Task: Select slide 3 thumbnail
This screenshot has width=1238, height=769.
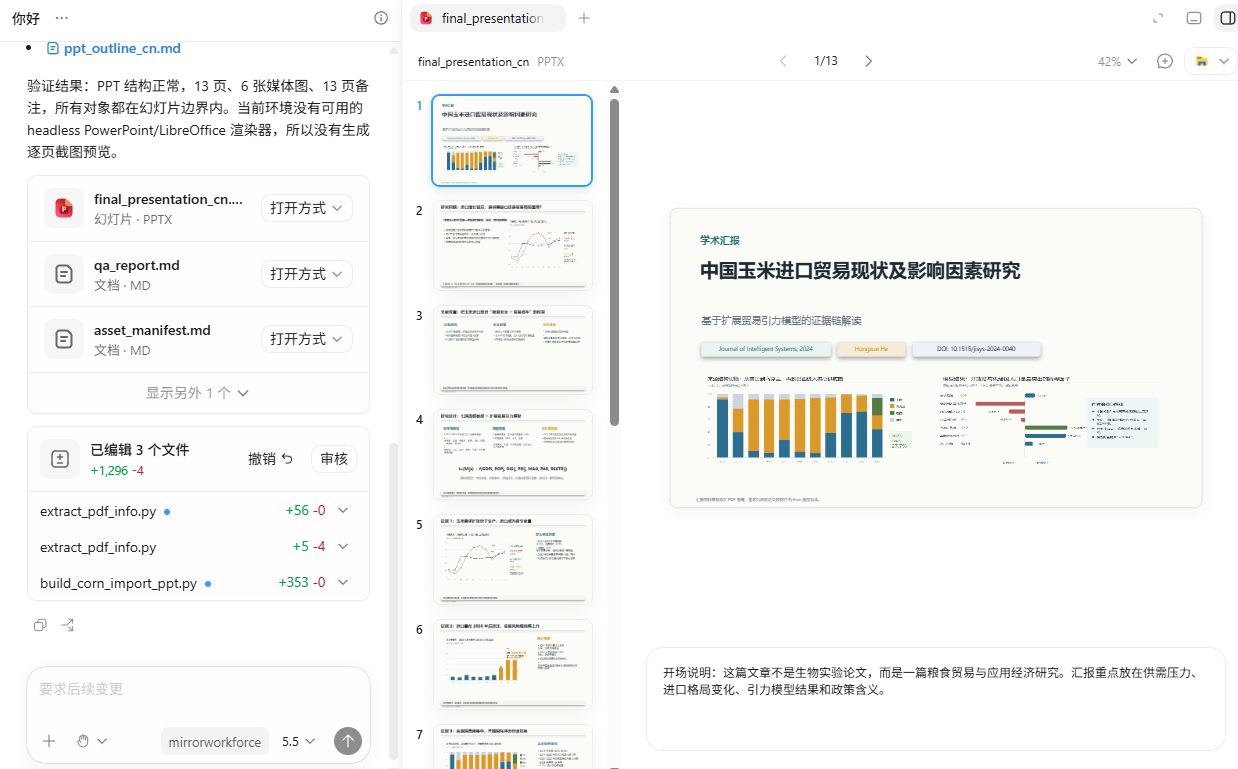Action: (512, 350)
